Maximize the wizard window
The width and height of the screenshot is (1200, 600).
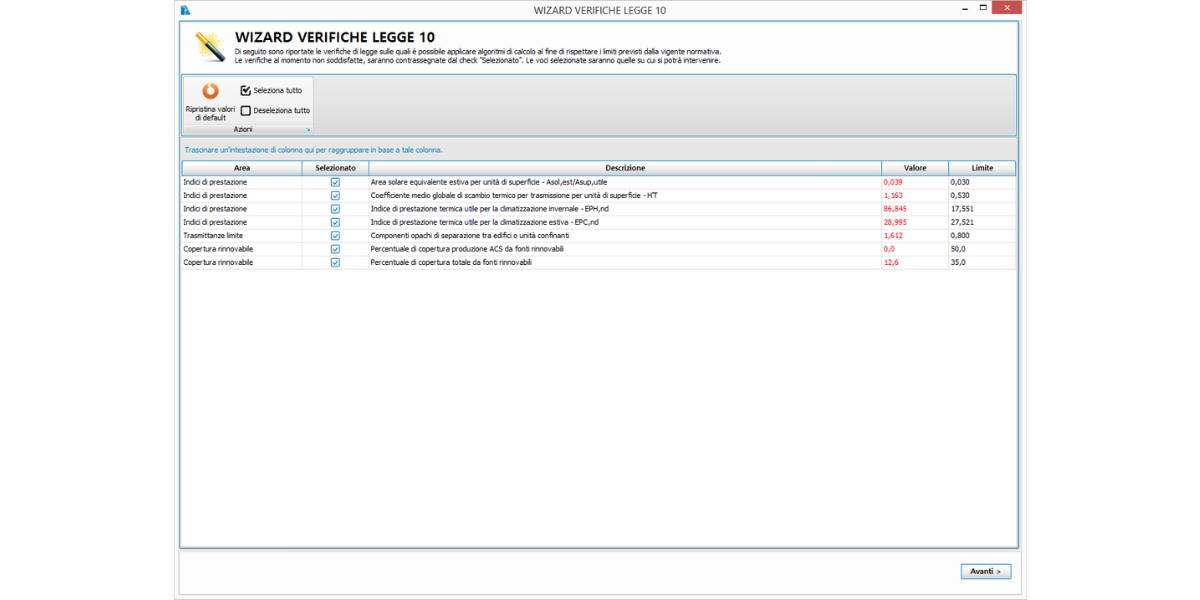984,9
